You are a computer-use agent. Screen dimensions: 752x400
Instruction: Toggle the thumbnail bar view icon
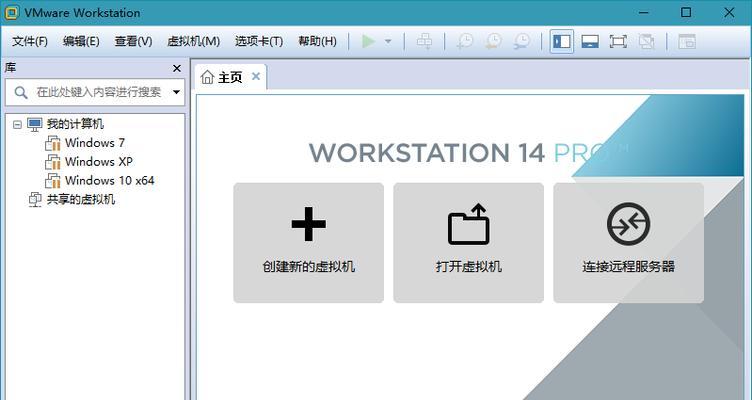pyautogui.click(x=590, y=42)
